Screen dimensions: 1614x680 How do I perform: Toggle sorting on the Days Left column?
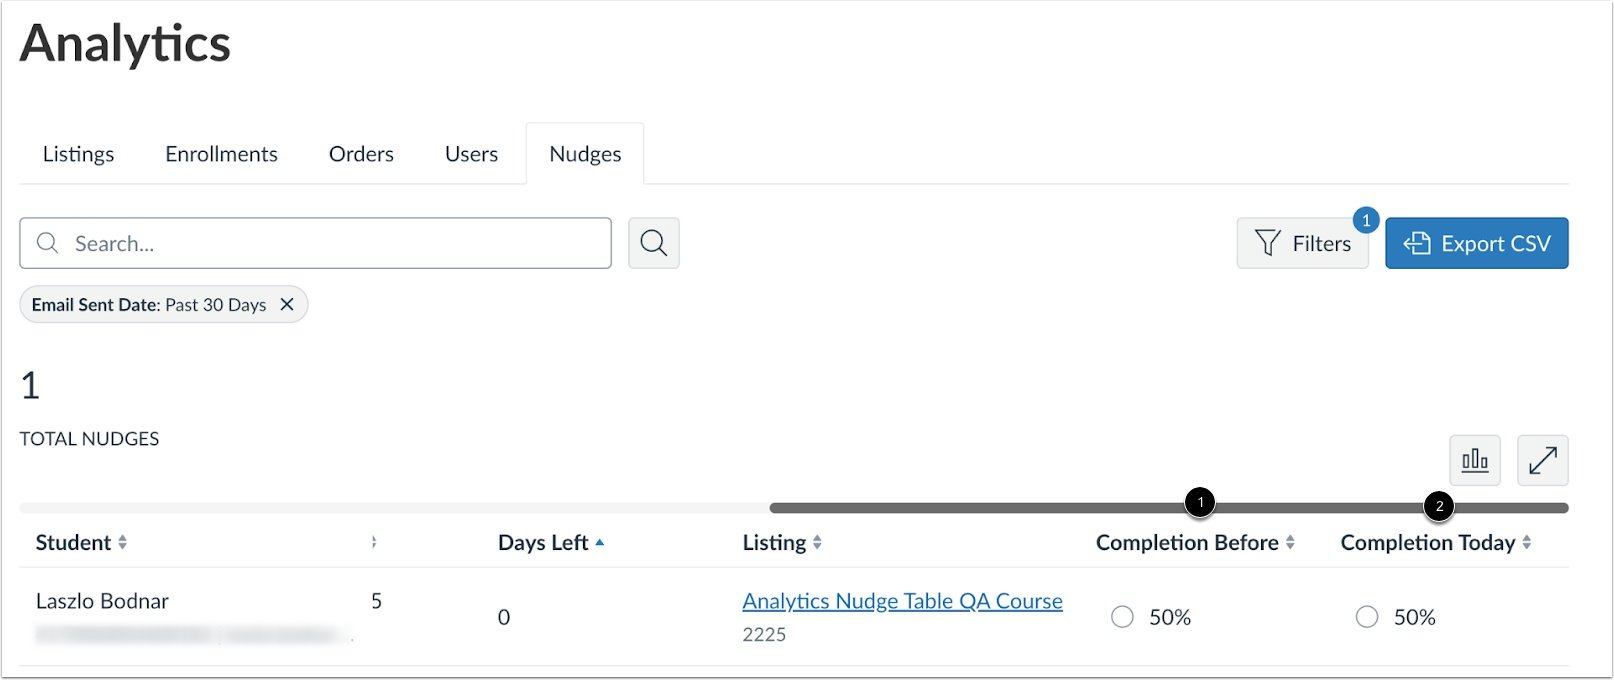tap(600, 542)
